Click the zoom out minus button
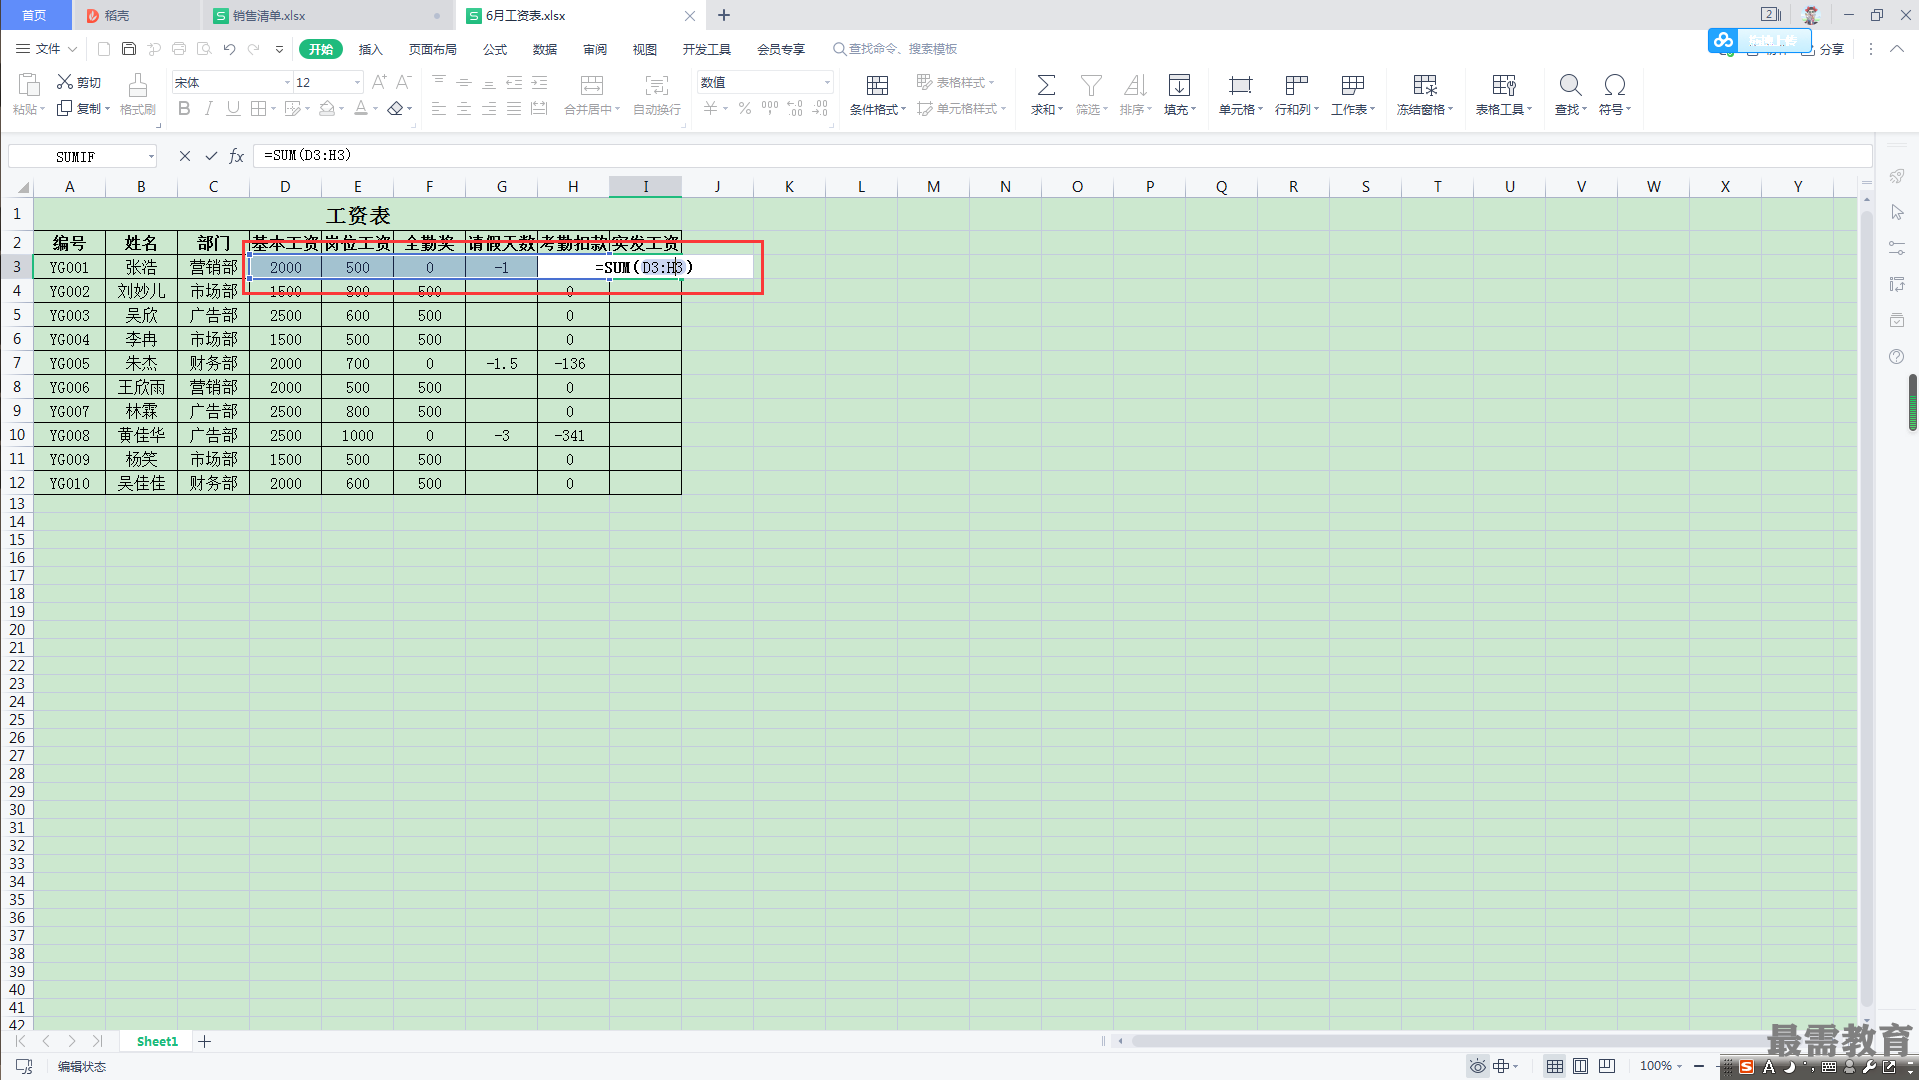This screenshot has height=1080, width=1919. [x=1699, y=1066]
